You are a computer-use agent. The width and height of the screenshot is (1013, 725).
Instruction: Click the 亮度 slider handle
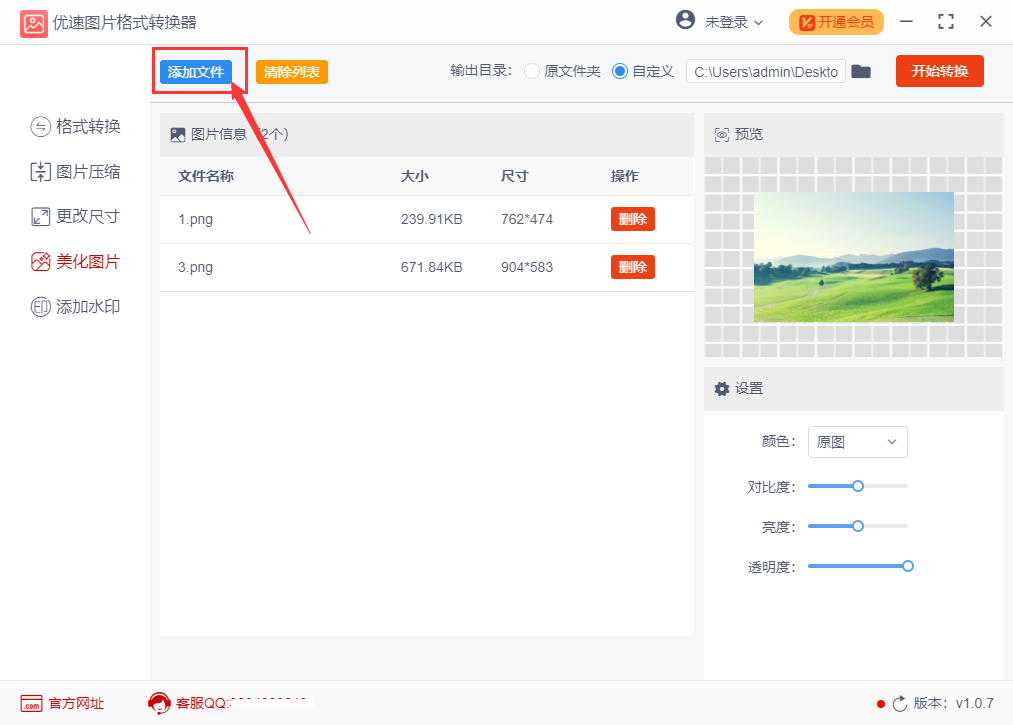(858, 526)
